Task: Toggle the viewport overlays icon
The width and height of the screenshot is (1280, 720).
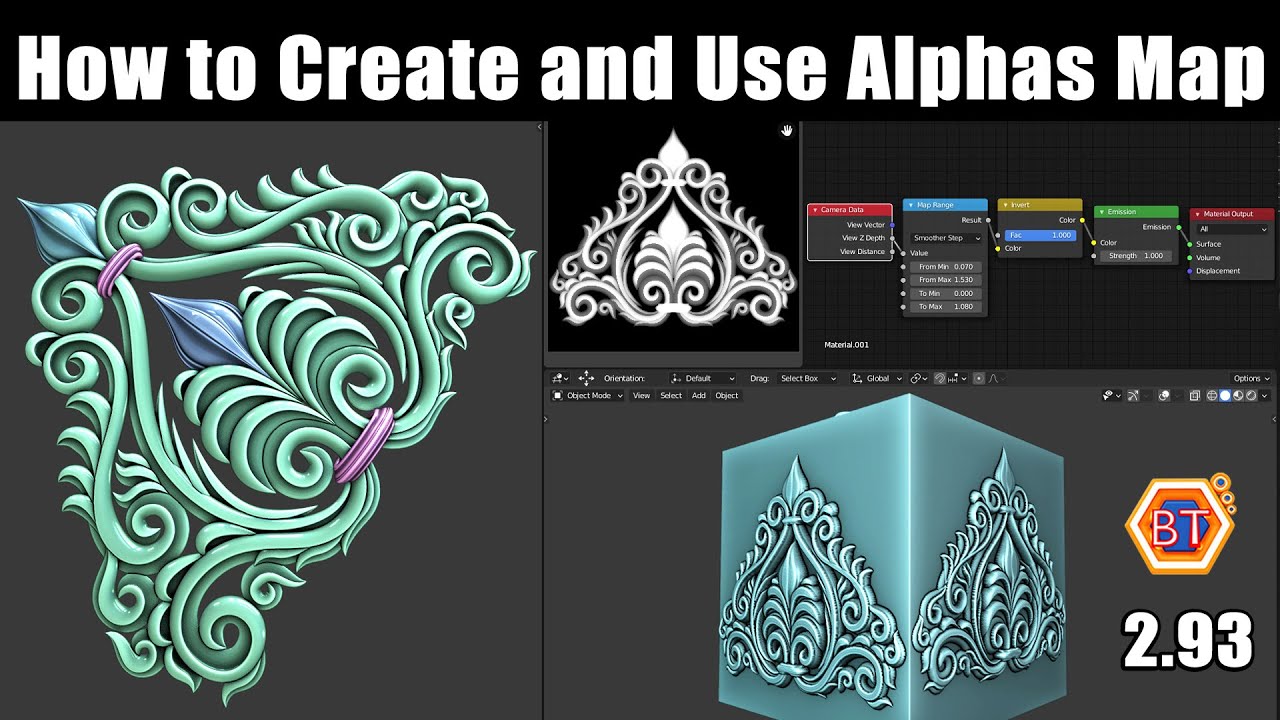Action: click(x=1164, y=395)
